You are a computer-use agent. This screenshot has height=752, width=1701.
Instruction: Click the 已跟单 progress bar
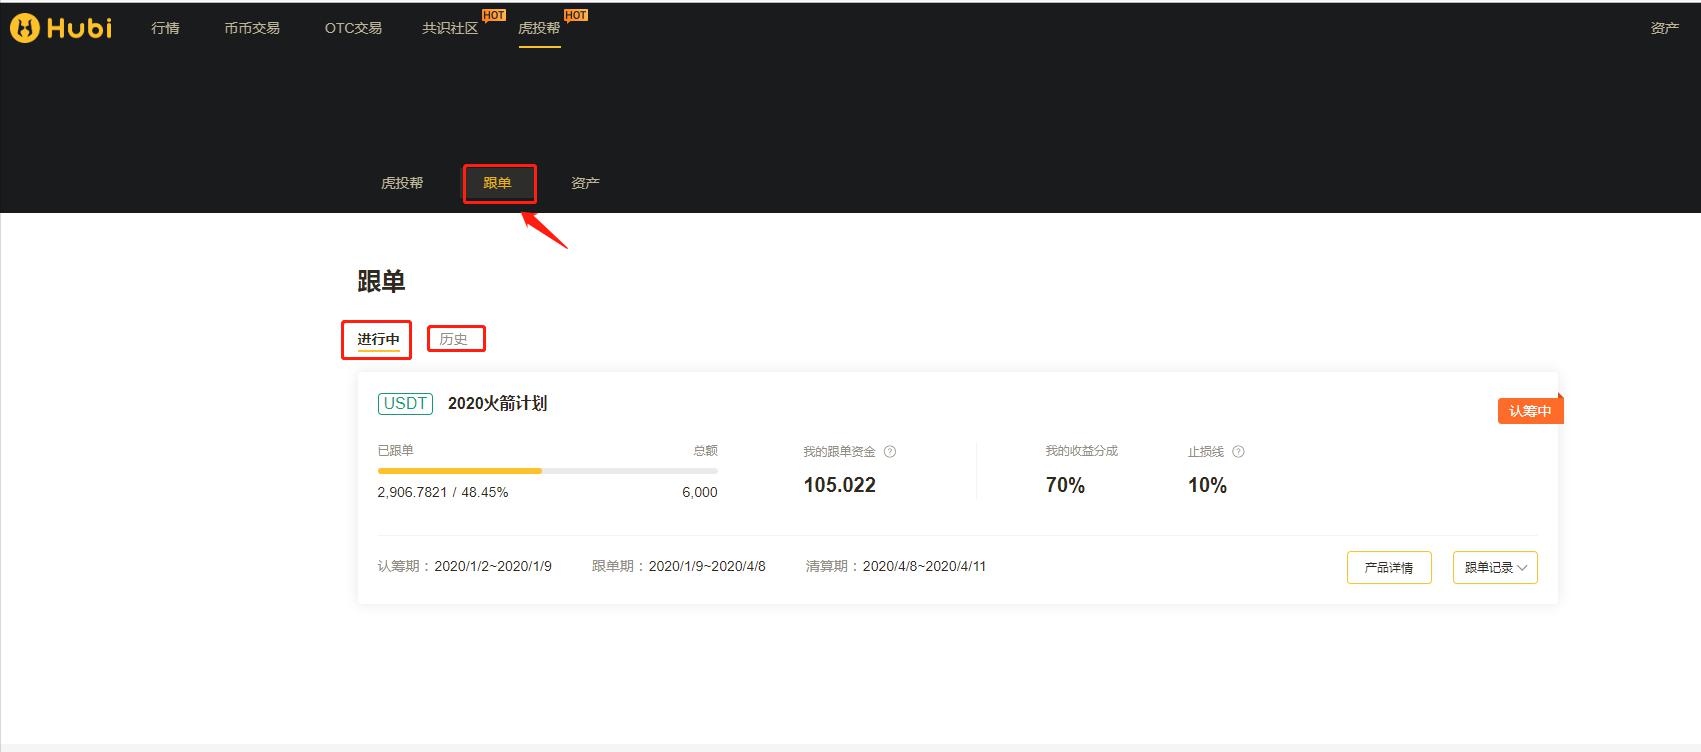(x=548, y=470)
